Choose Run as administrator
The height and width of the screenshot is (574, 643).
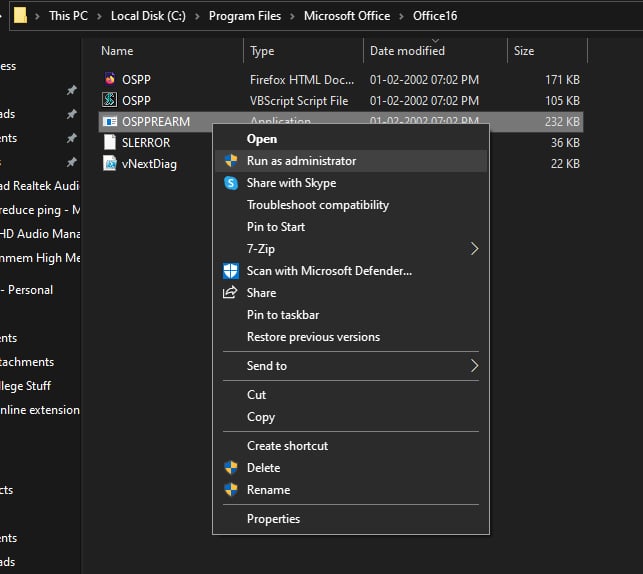tap(301, 161)
